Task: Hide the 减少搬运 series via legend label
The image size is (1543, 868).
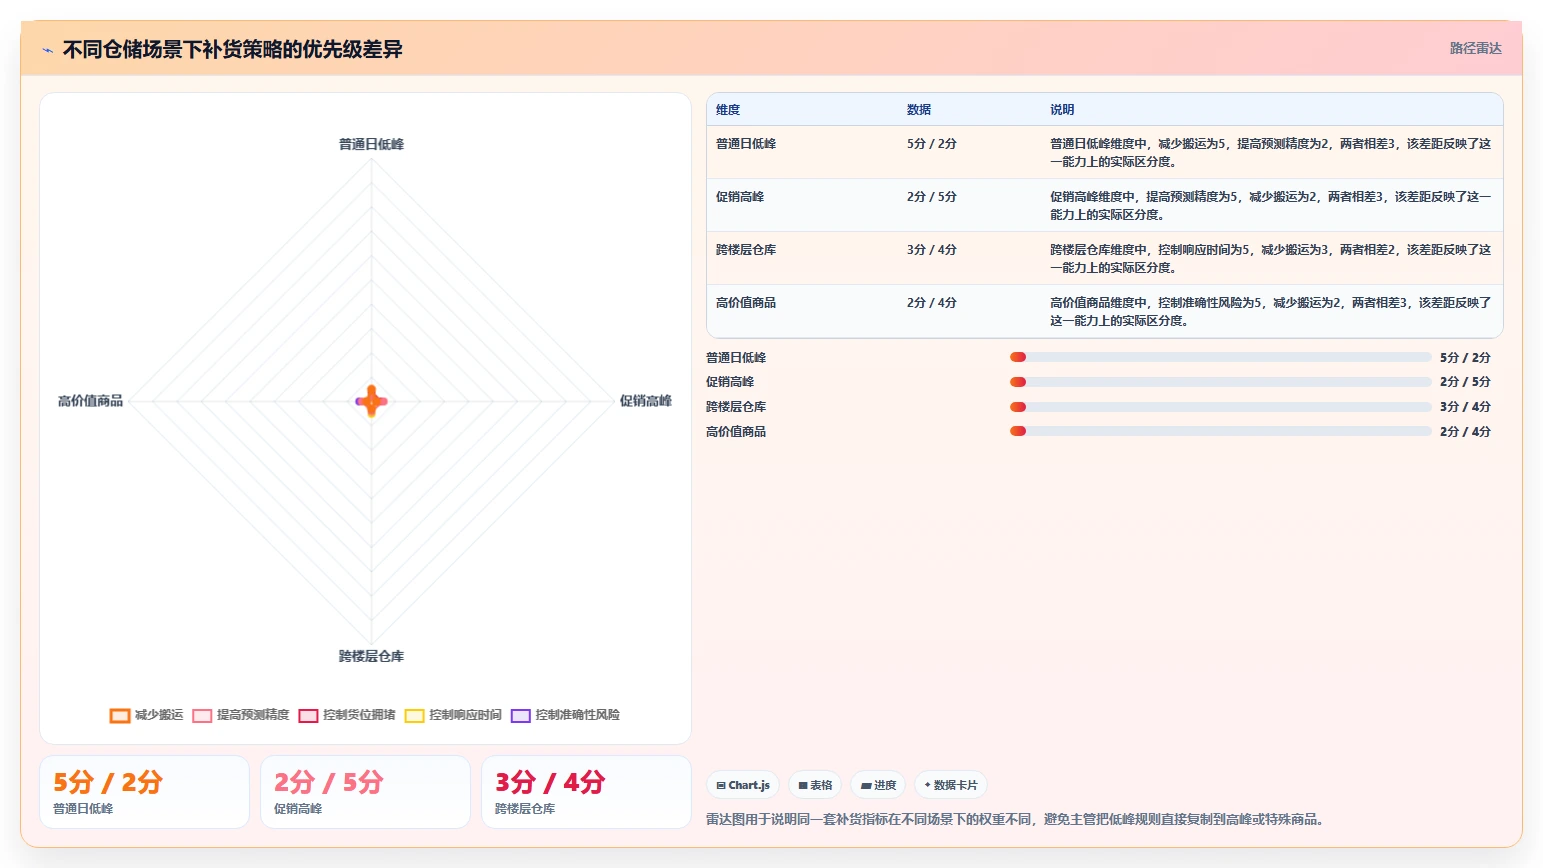Action: coord(159,715)
